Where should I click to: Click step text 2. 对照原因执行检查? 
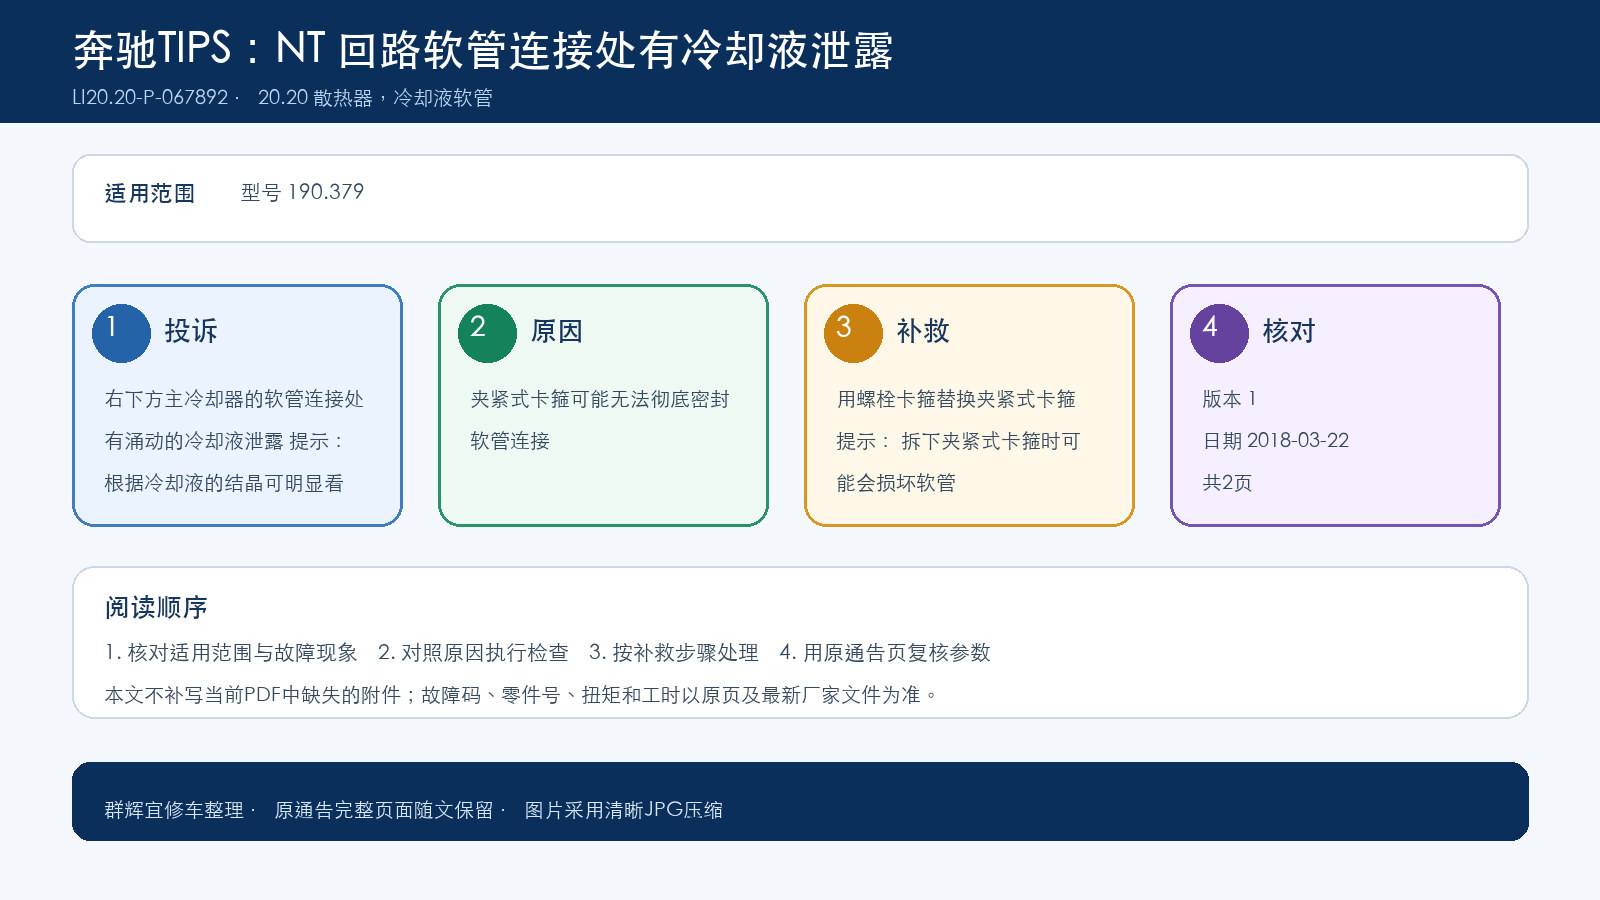[473, 653]
